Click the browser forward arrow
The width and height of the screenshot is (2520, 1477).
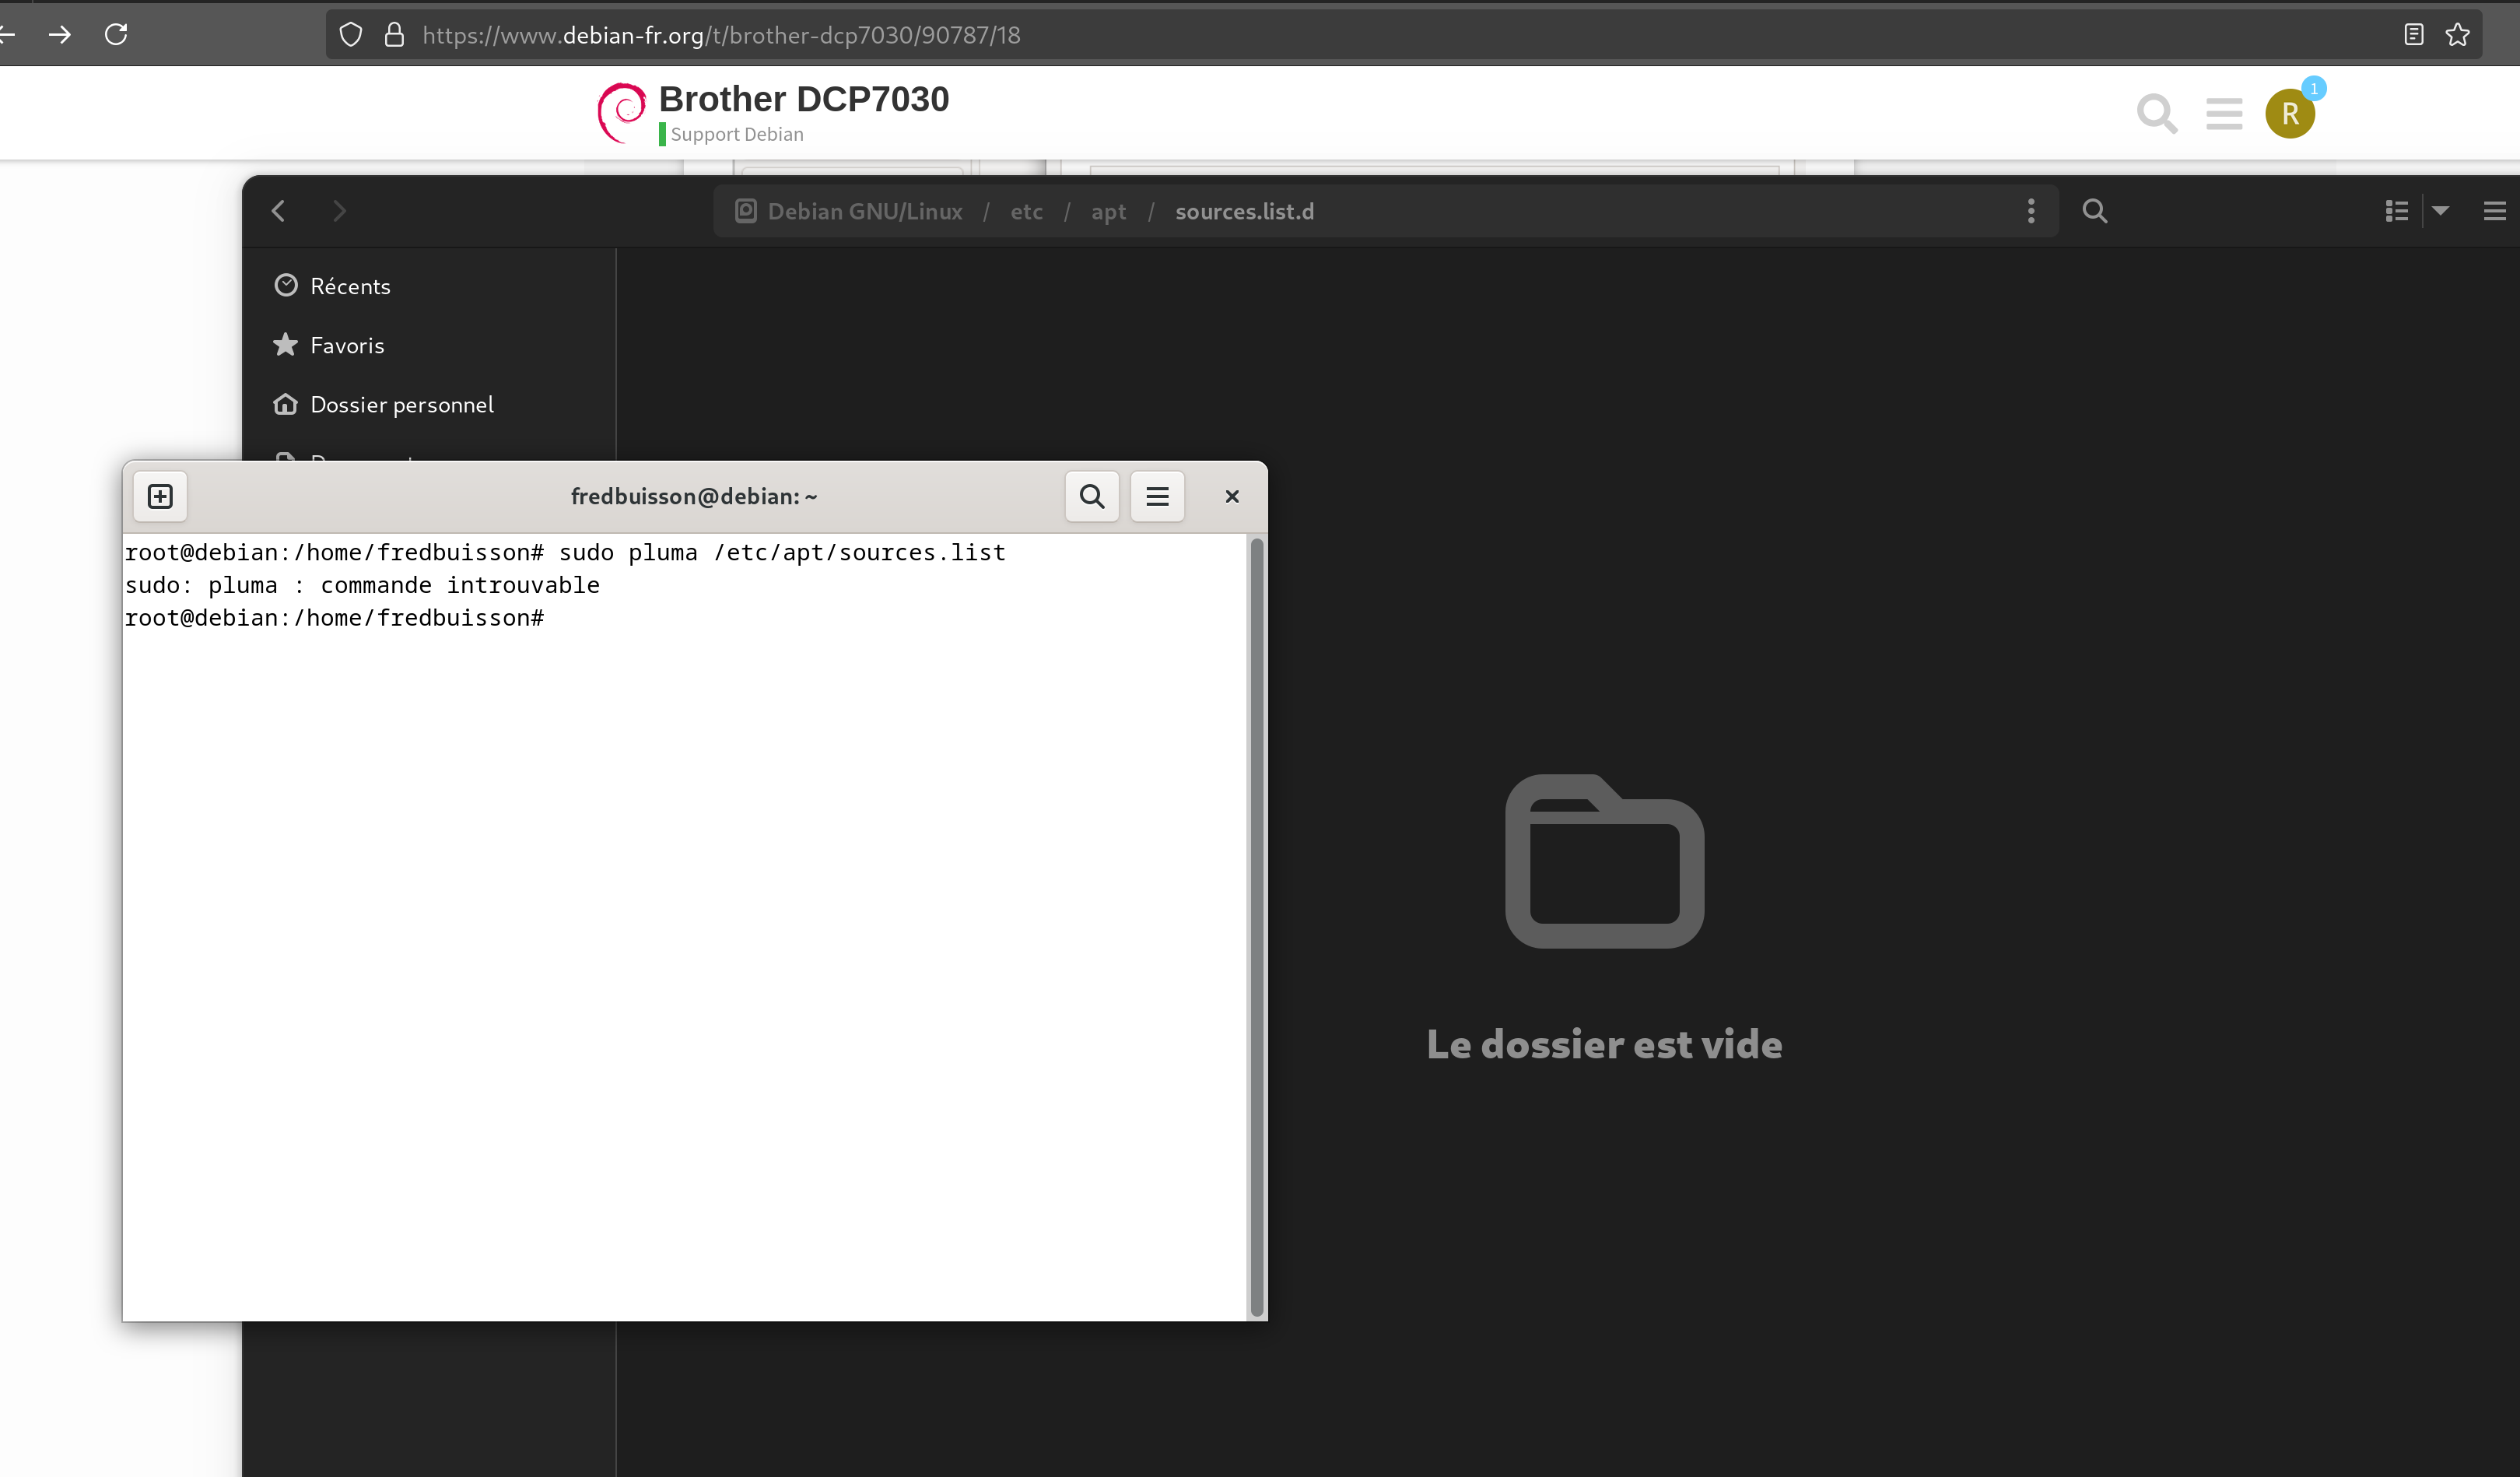60,35
